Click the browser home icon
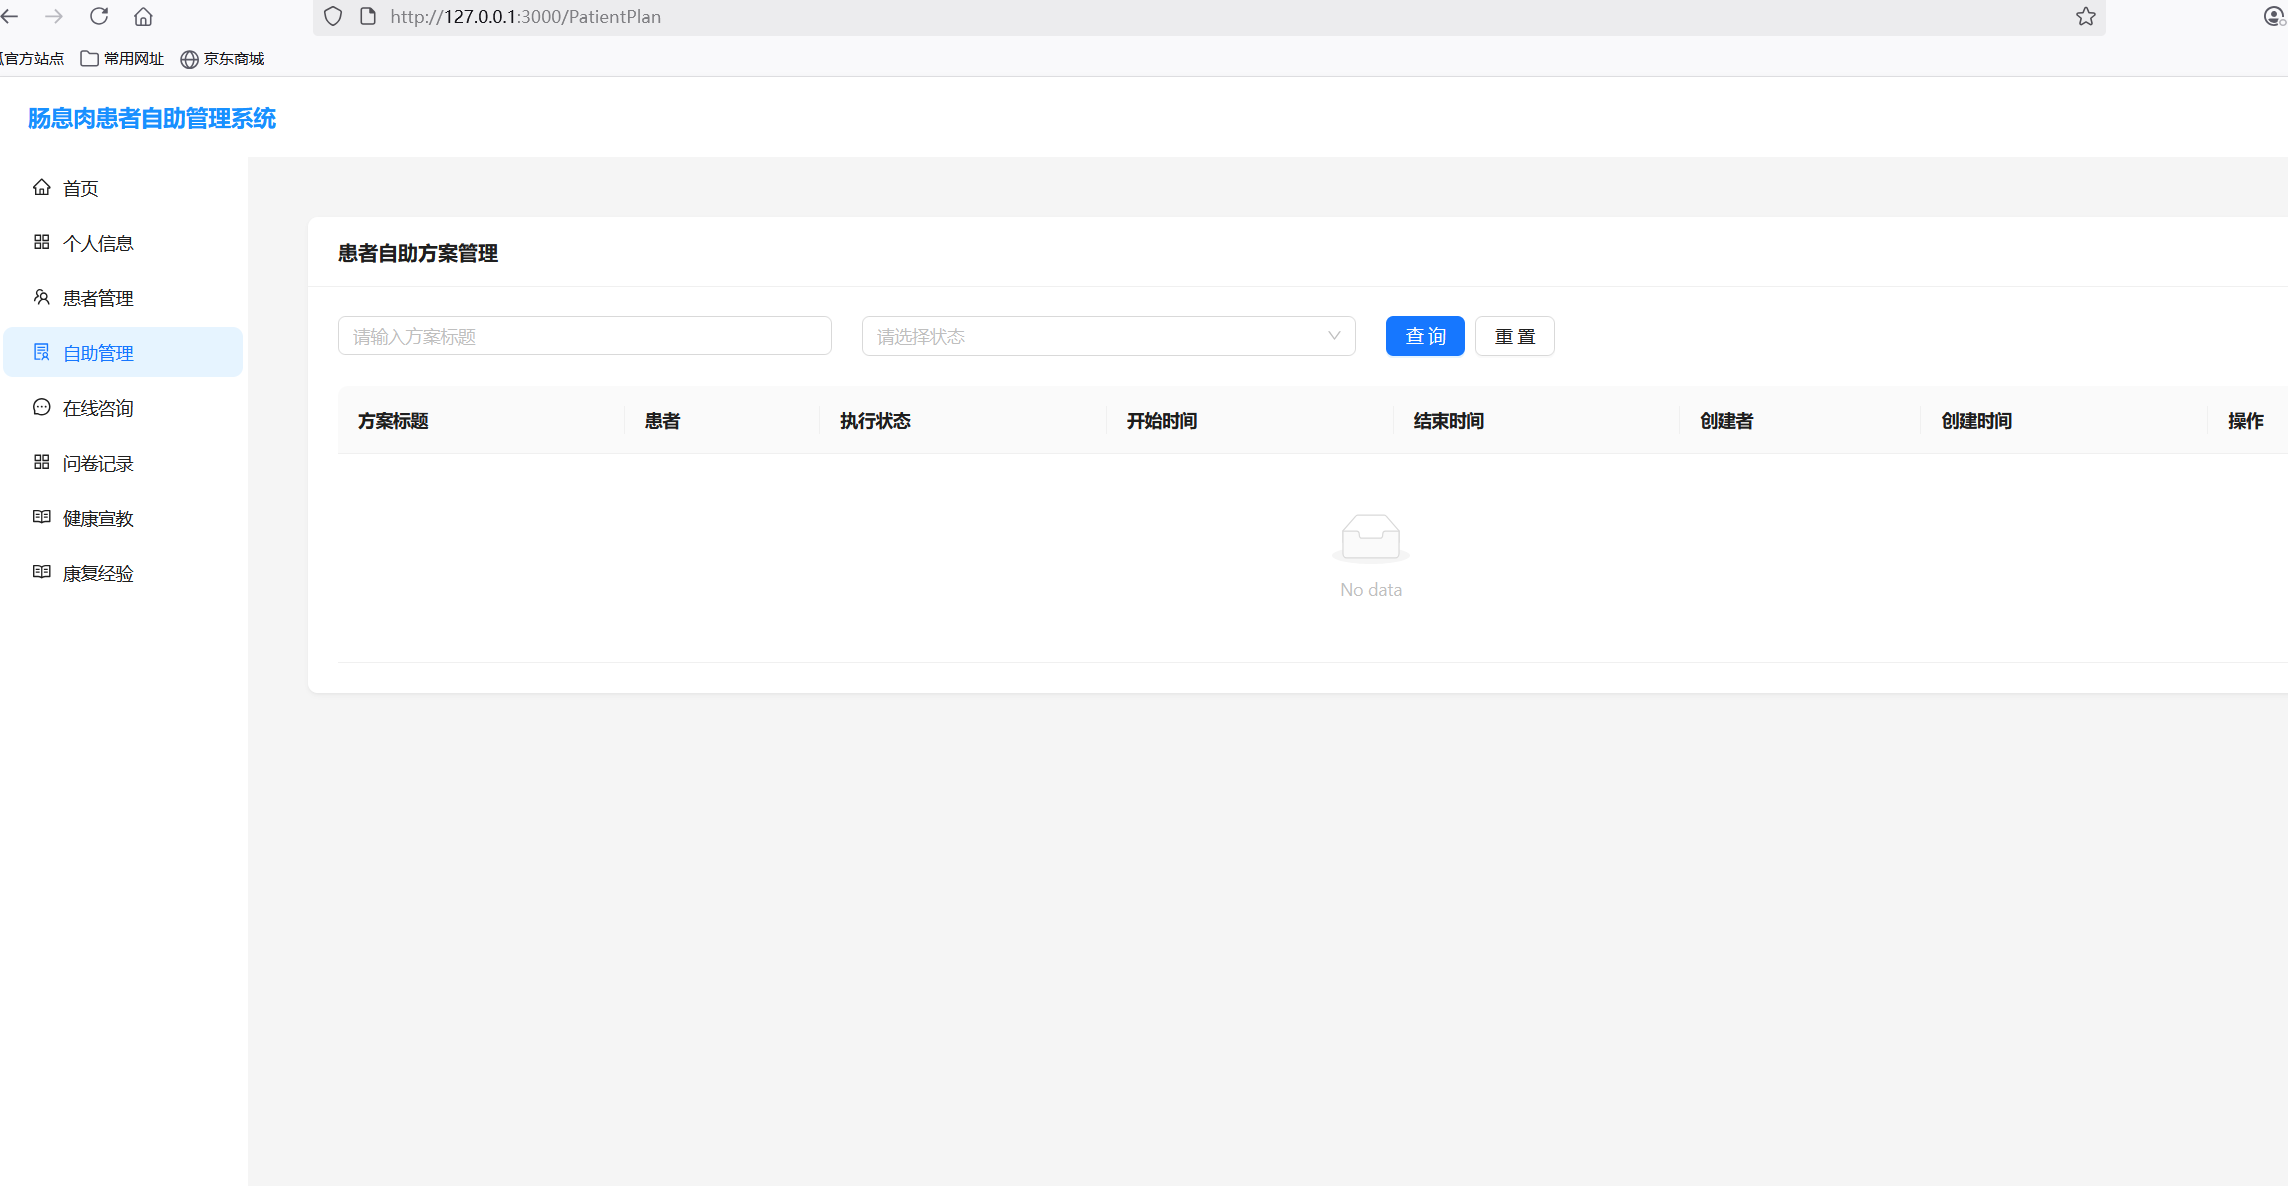2288x1186 pixels. (143, 16)
